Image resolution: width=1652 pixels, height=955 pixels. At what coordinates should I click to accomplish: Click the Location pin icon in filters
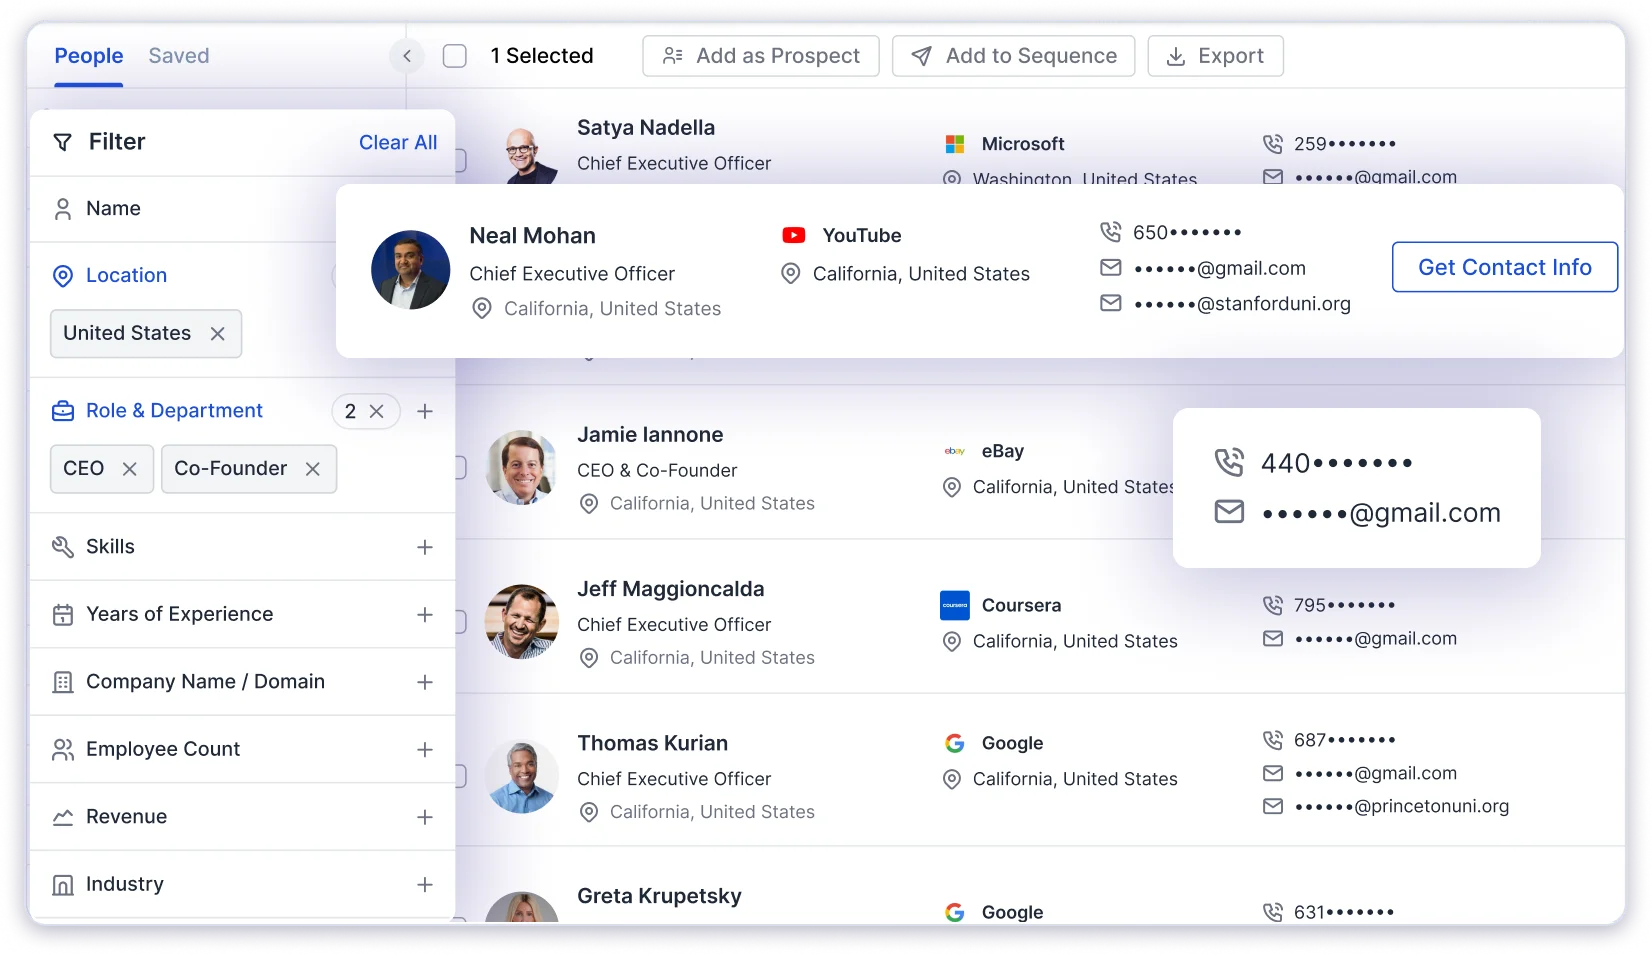coord(63,276)
